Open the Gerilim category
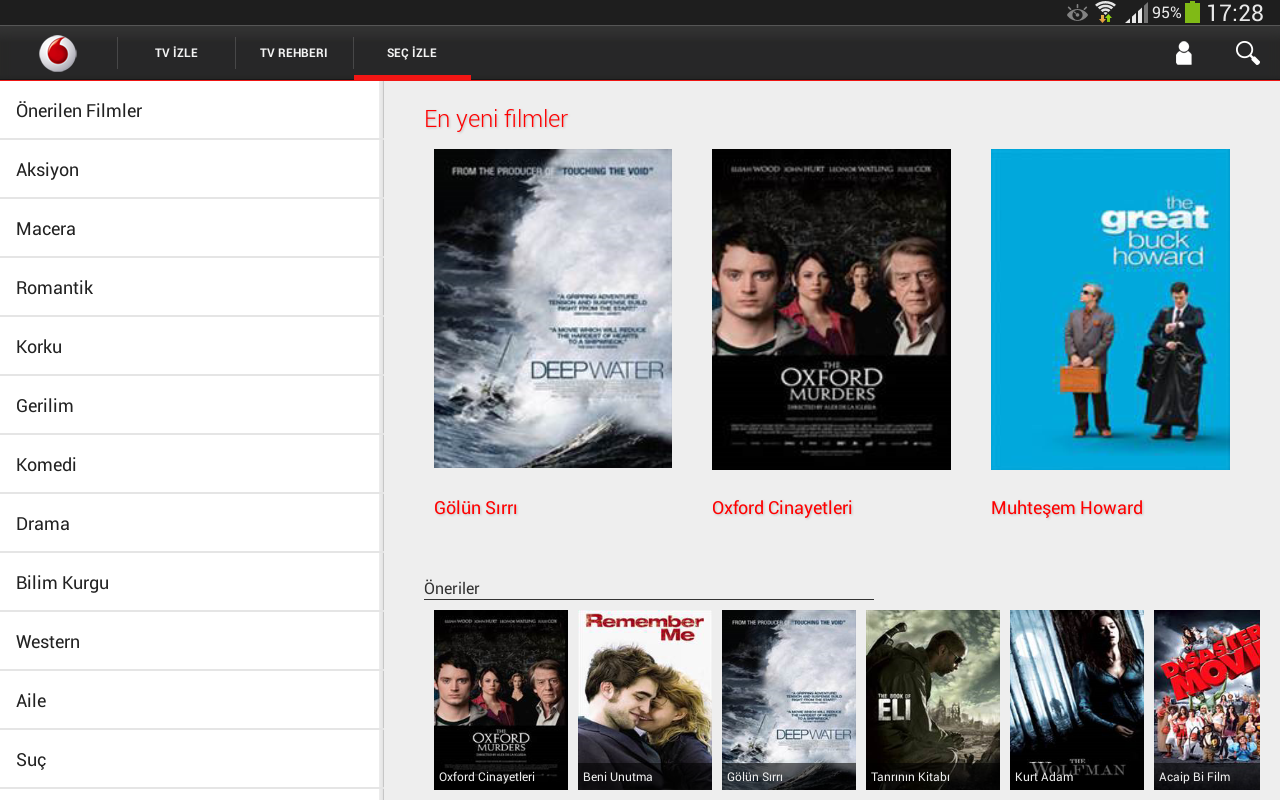The height and width of the screenshot is (800, 1280). pyautogui.click(x=191, y=406)
